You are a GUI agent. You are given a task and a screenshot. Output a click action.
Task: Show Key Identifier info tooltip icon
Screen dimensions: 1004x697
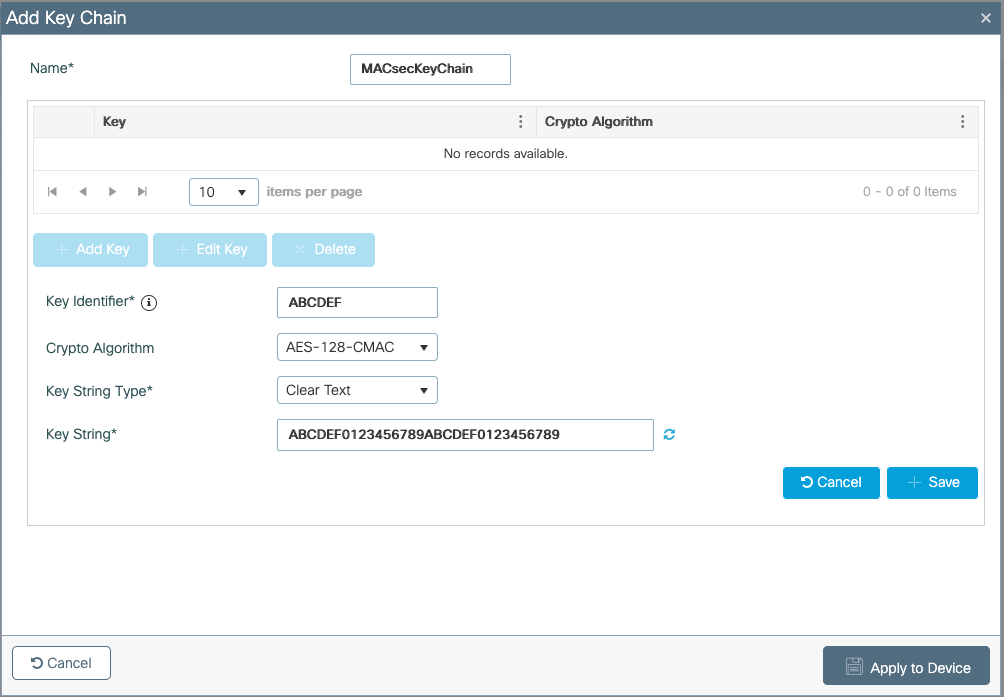click(149, 303)
